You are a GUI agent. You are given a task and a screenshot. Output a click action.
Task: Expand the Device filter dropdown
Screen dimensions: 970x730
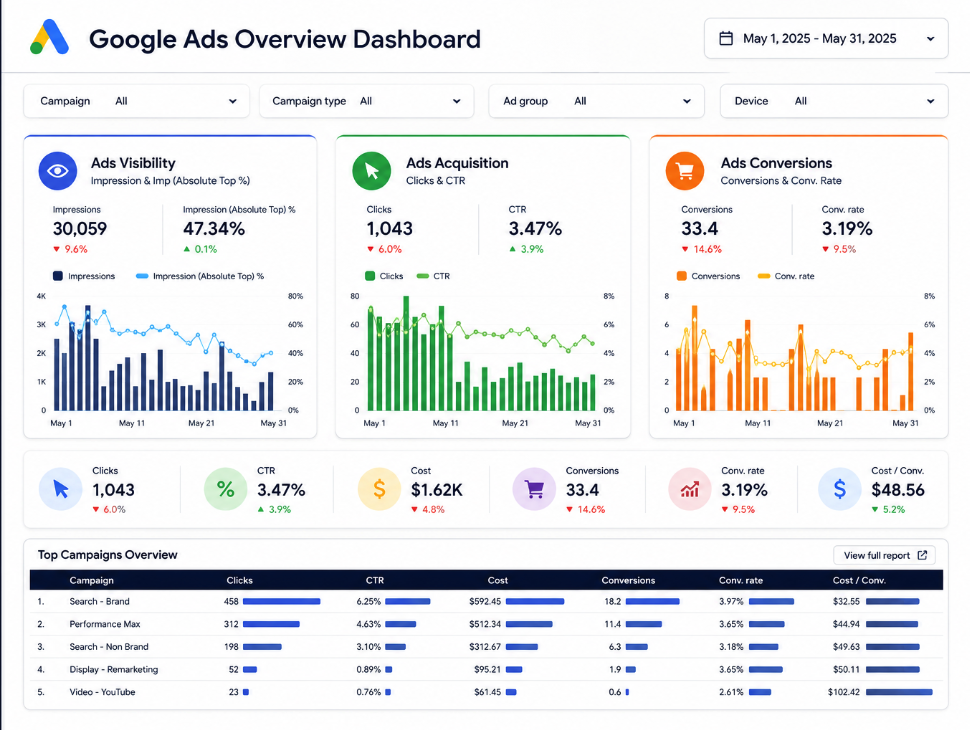834,101
